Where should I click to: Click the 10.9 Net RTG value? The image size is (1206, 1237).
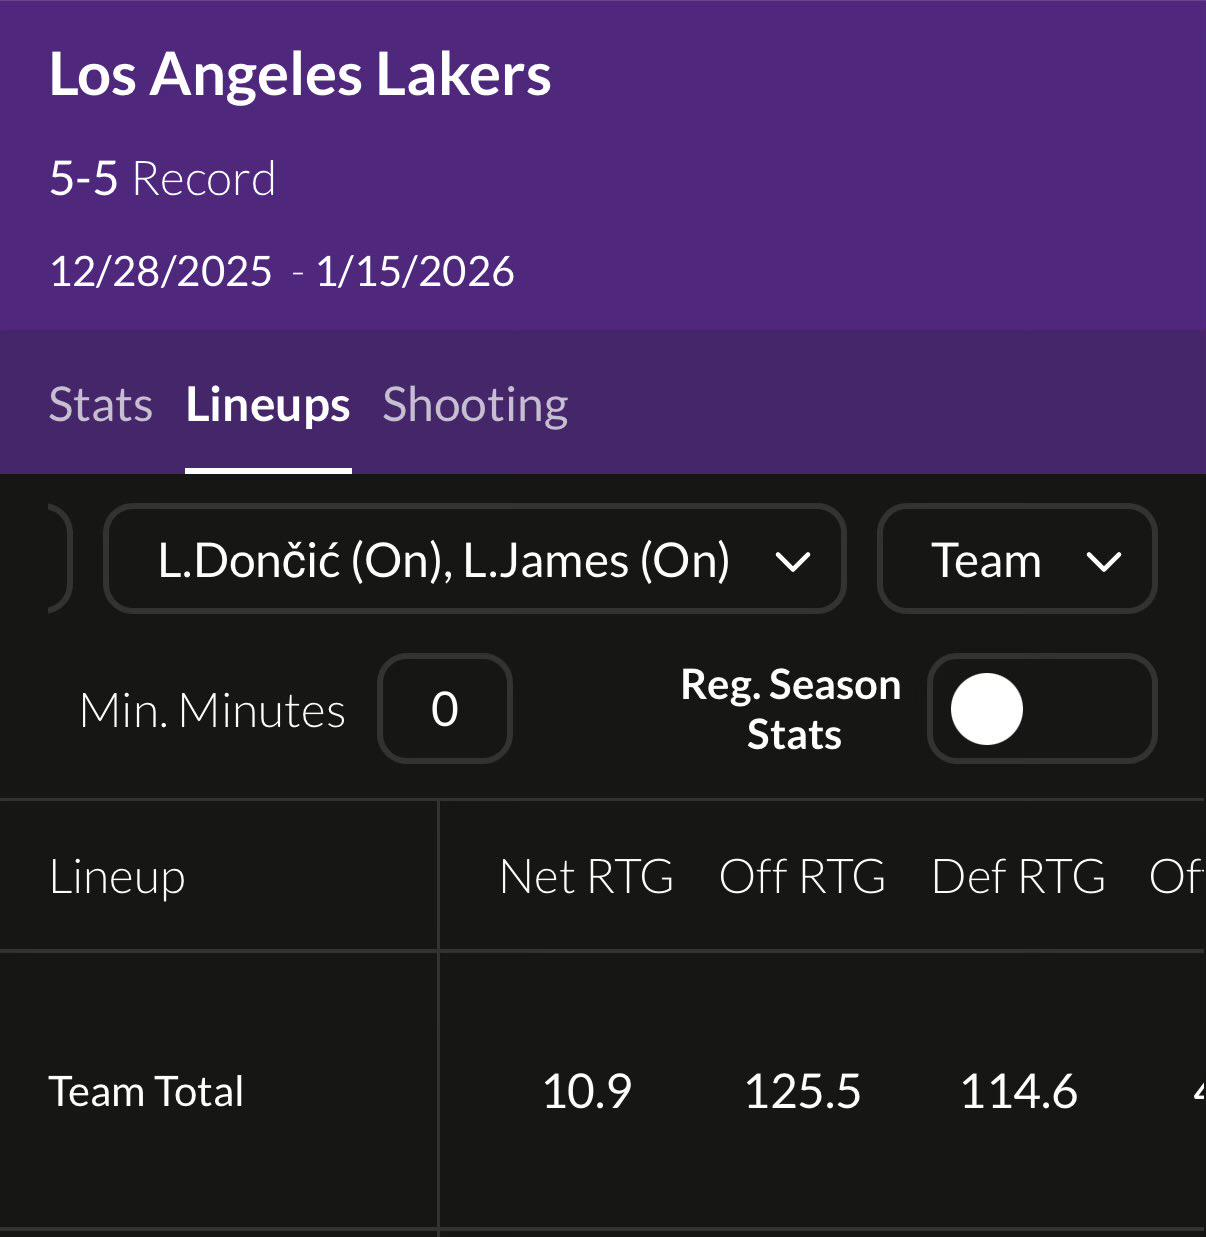(586, 1091)
